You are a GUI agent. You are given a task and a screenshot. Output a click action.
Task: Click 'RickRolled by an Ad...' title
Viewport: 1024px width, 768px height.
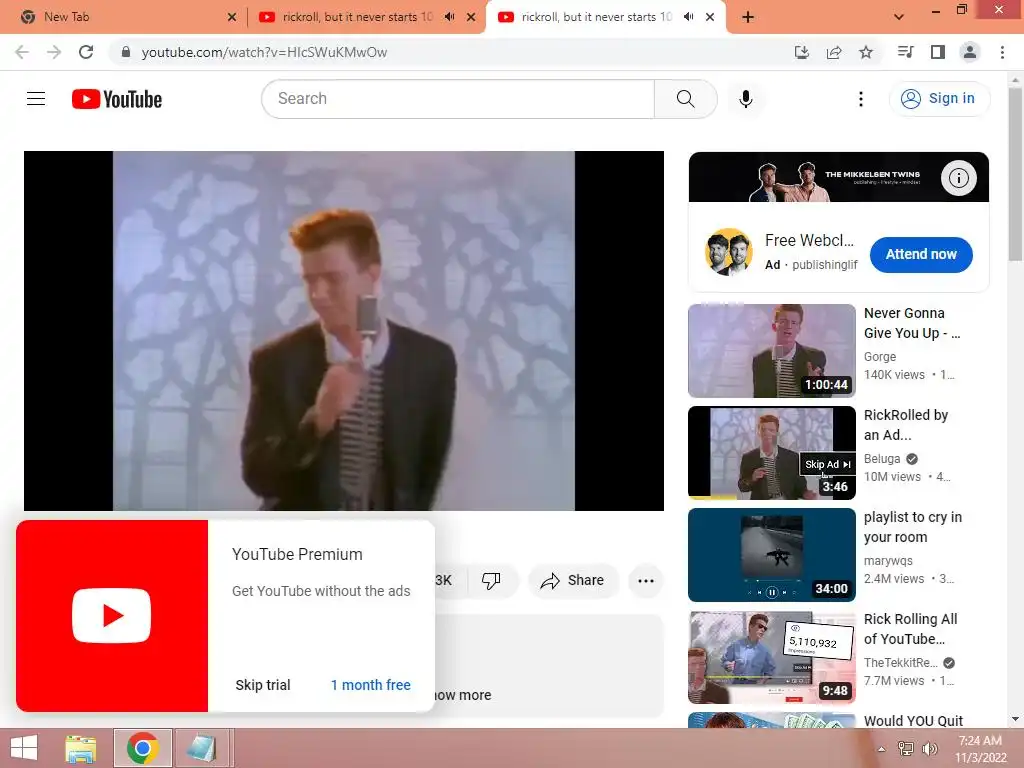905,424
